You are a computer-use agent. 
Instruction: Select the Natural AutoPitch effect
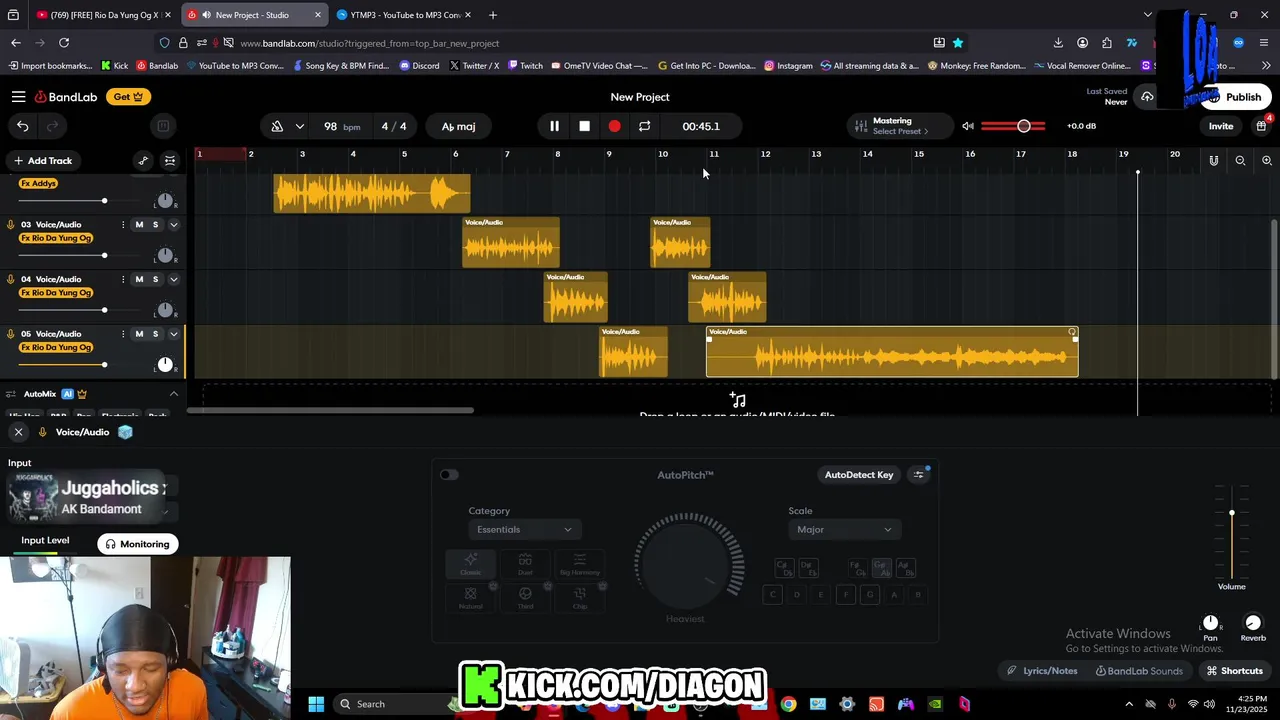point(470,598)
